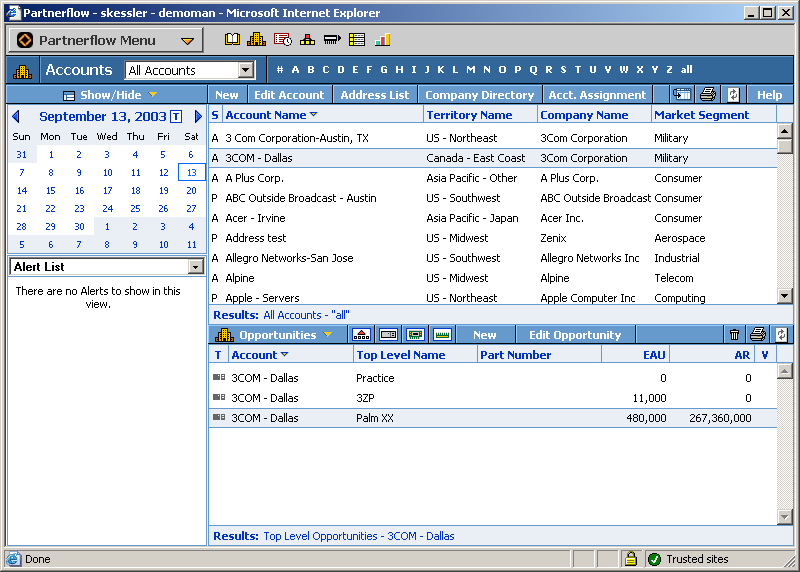Click type icon of Palm XX row
This screenshot has height=572, width=800.
click(x=219, y=417)
